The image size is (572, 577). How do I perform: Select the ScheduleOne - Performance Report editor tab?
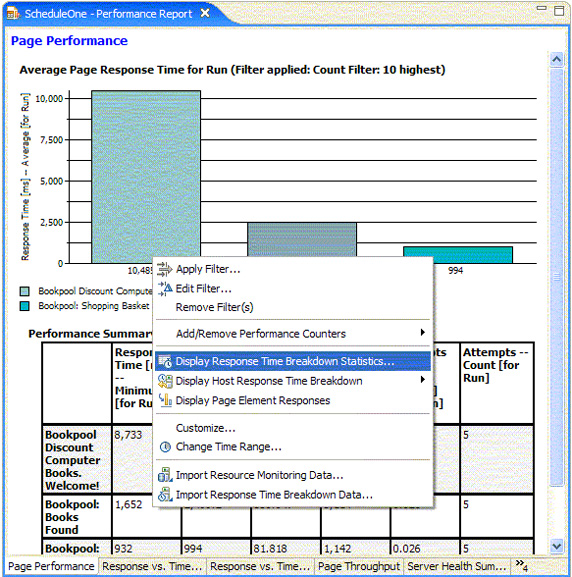click(x=108, y=14)
